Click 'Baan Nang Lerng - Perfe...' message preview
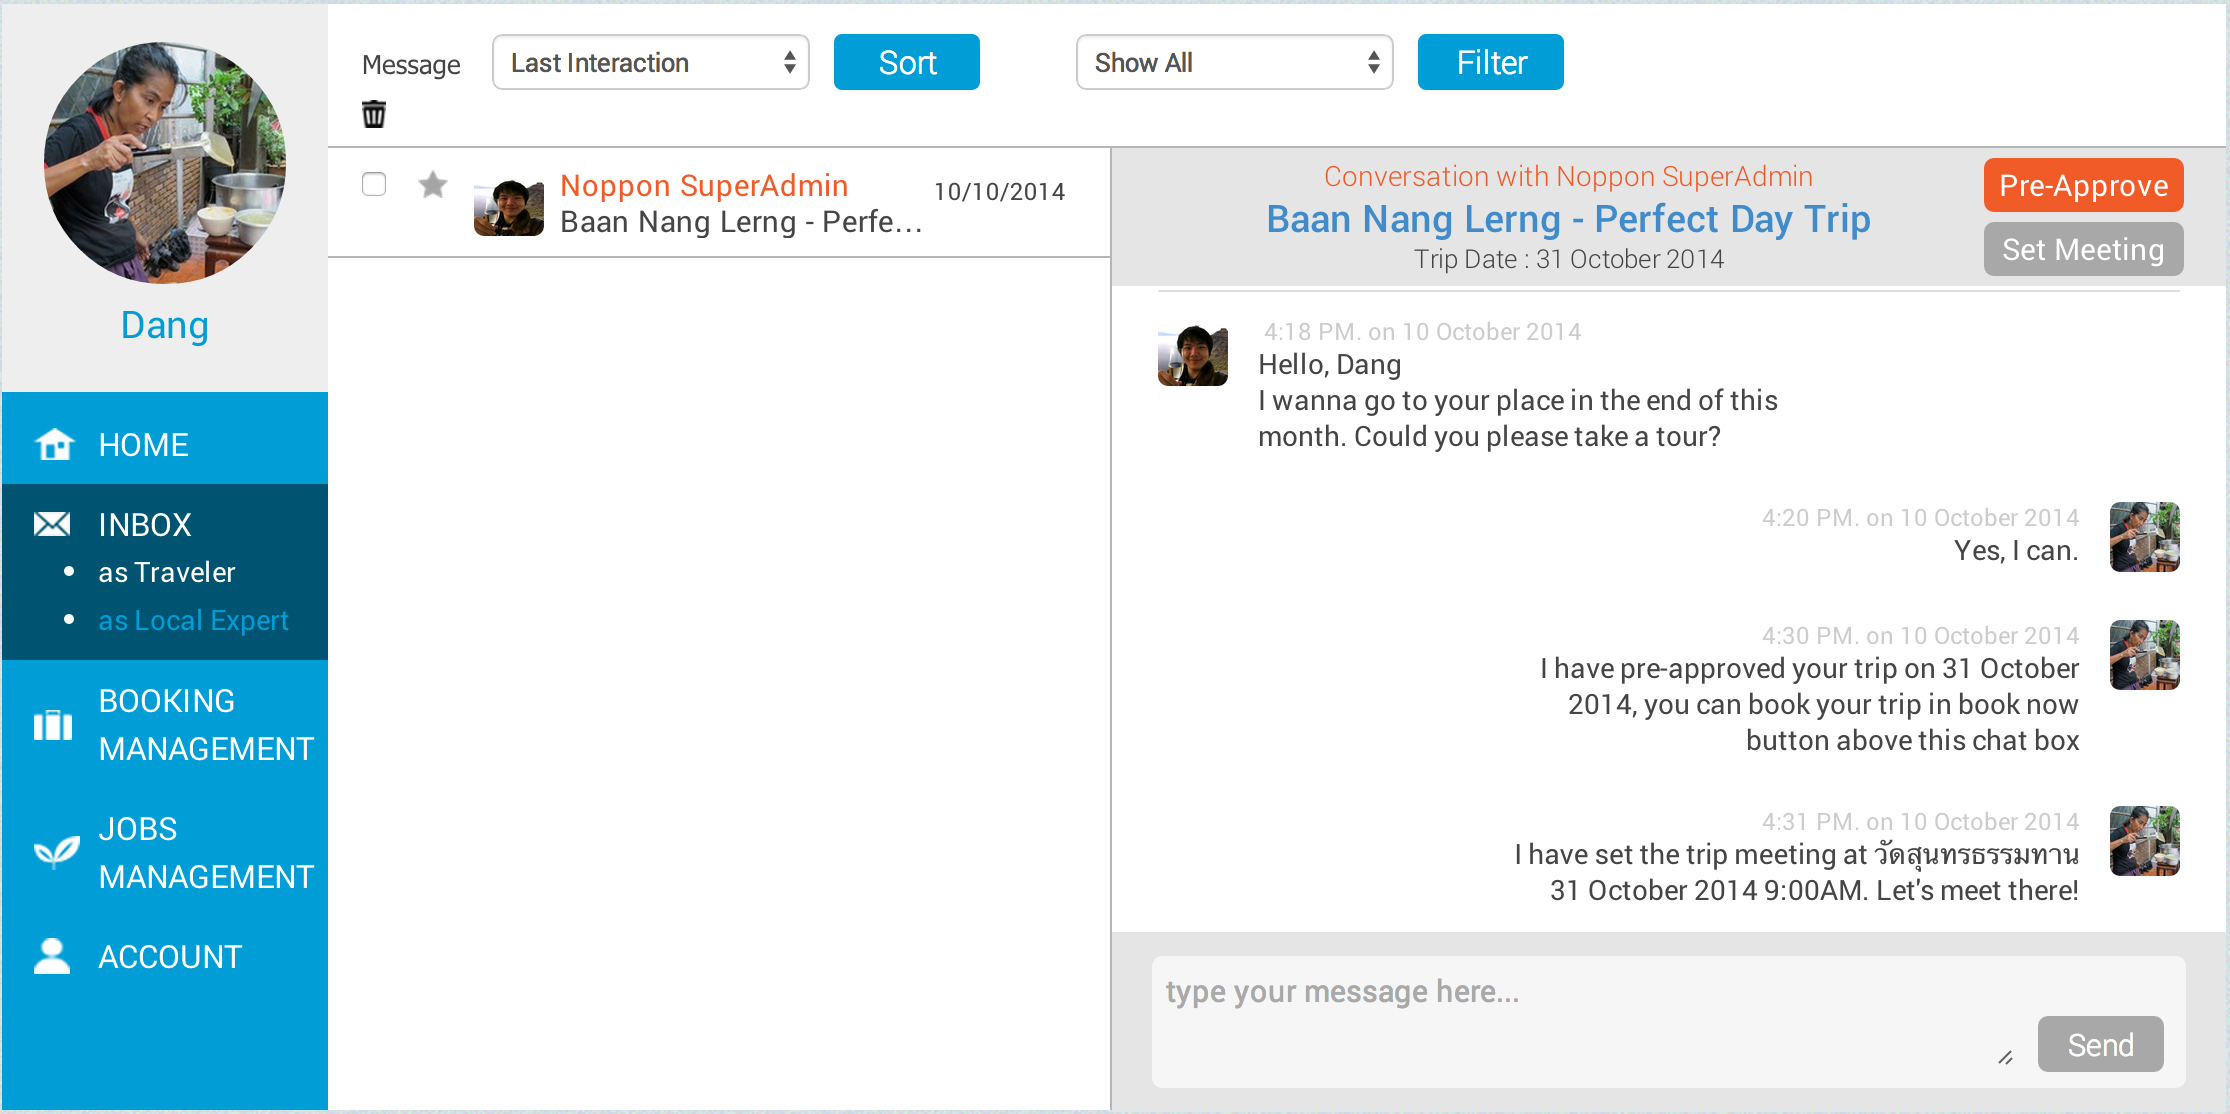This screenshot has width=2230, height=1114. click(x=741, y=222)
